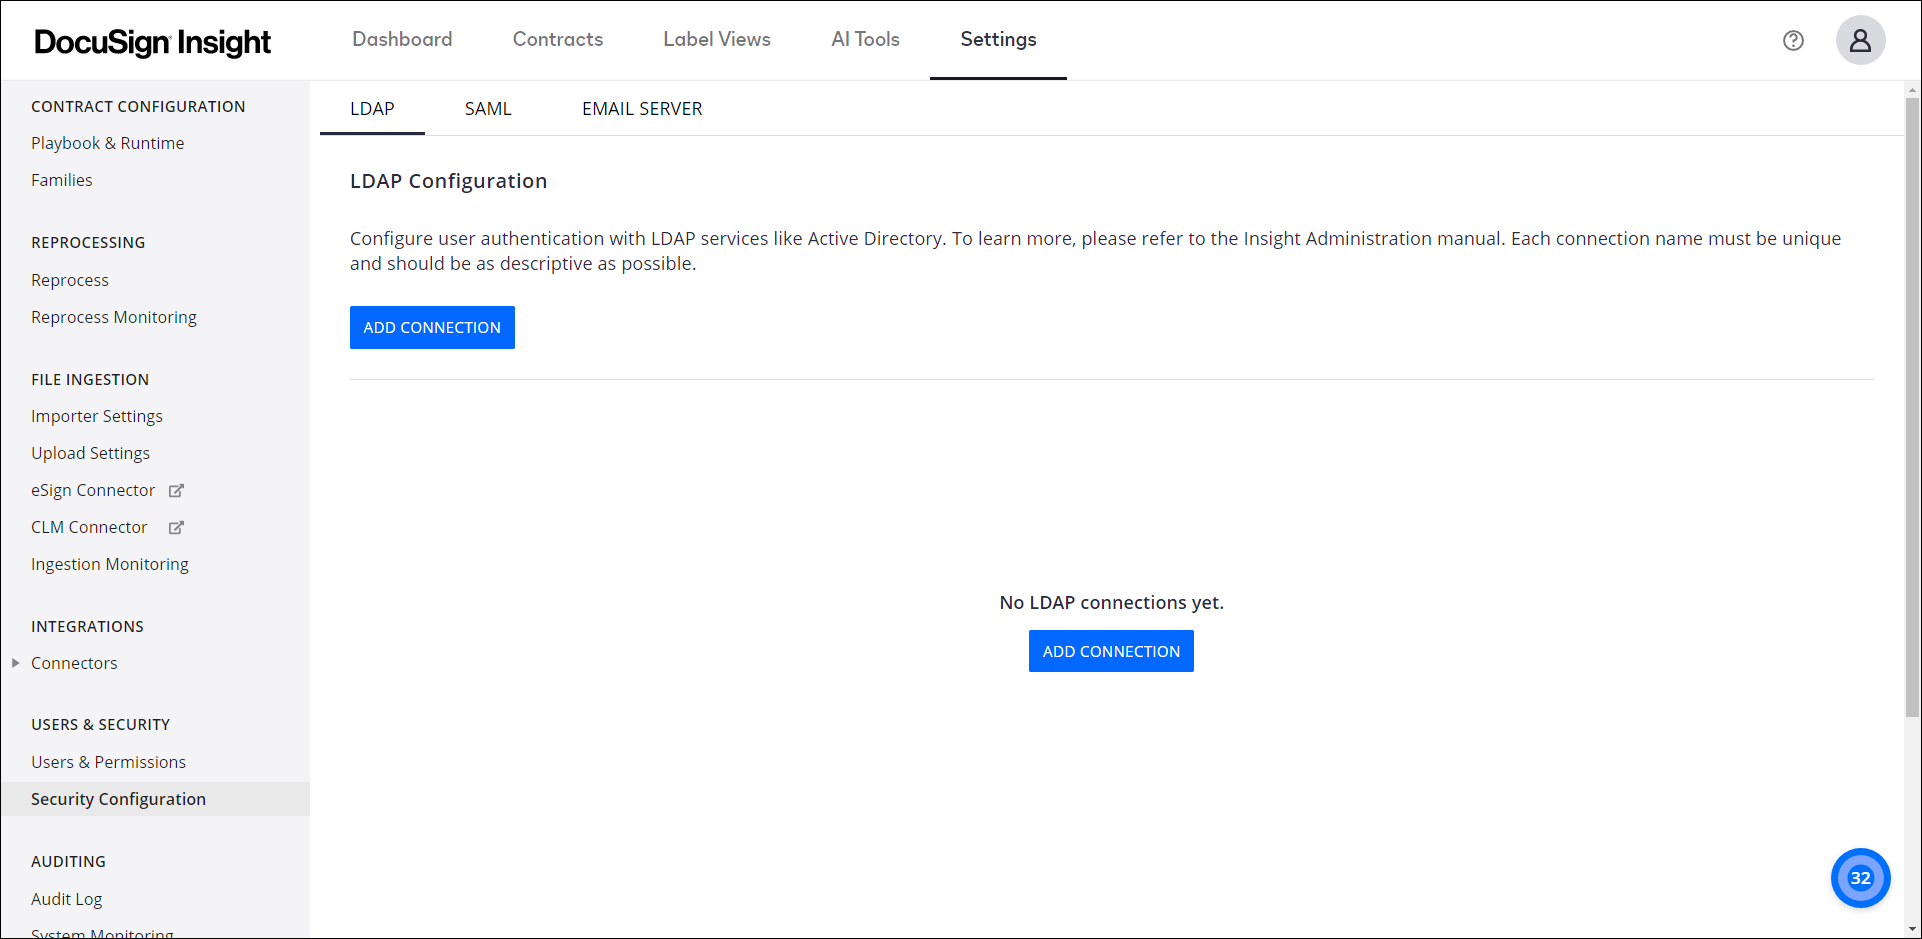This screenshot has height=939, width=1922.
Task: Click the user profile avatar icon
Action: [x=1860, y=40]
